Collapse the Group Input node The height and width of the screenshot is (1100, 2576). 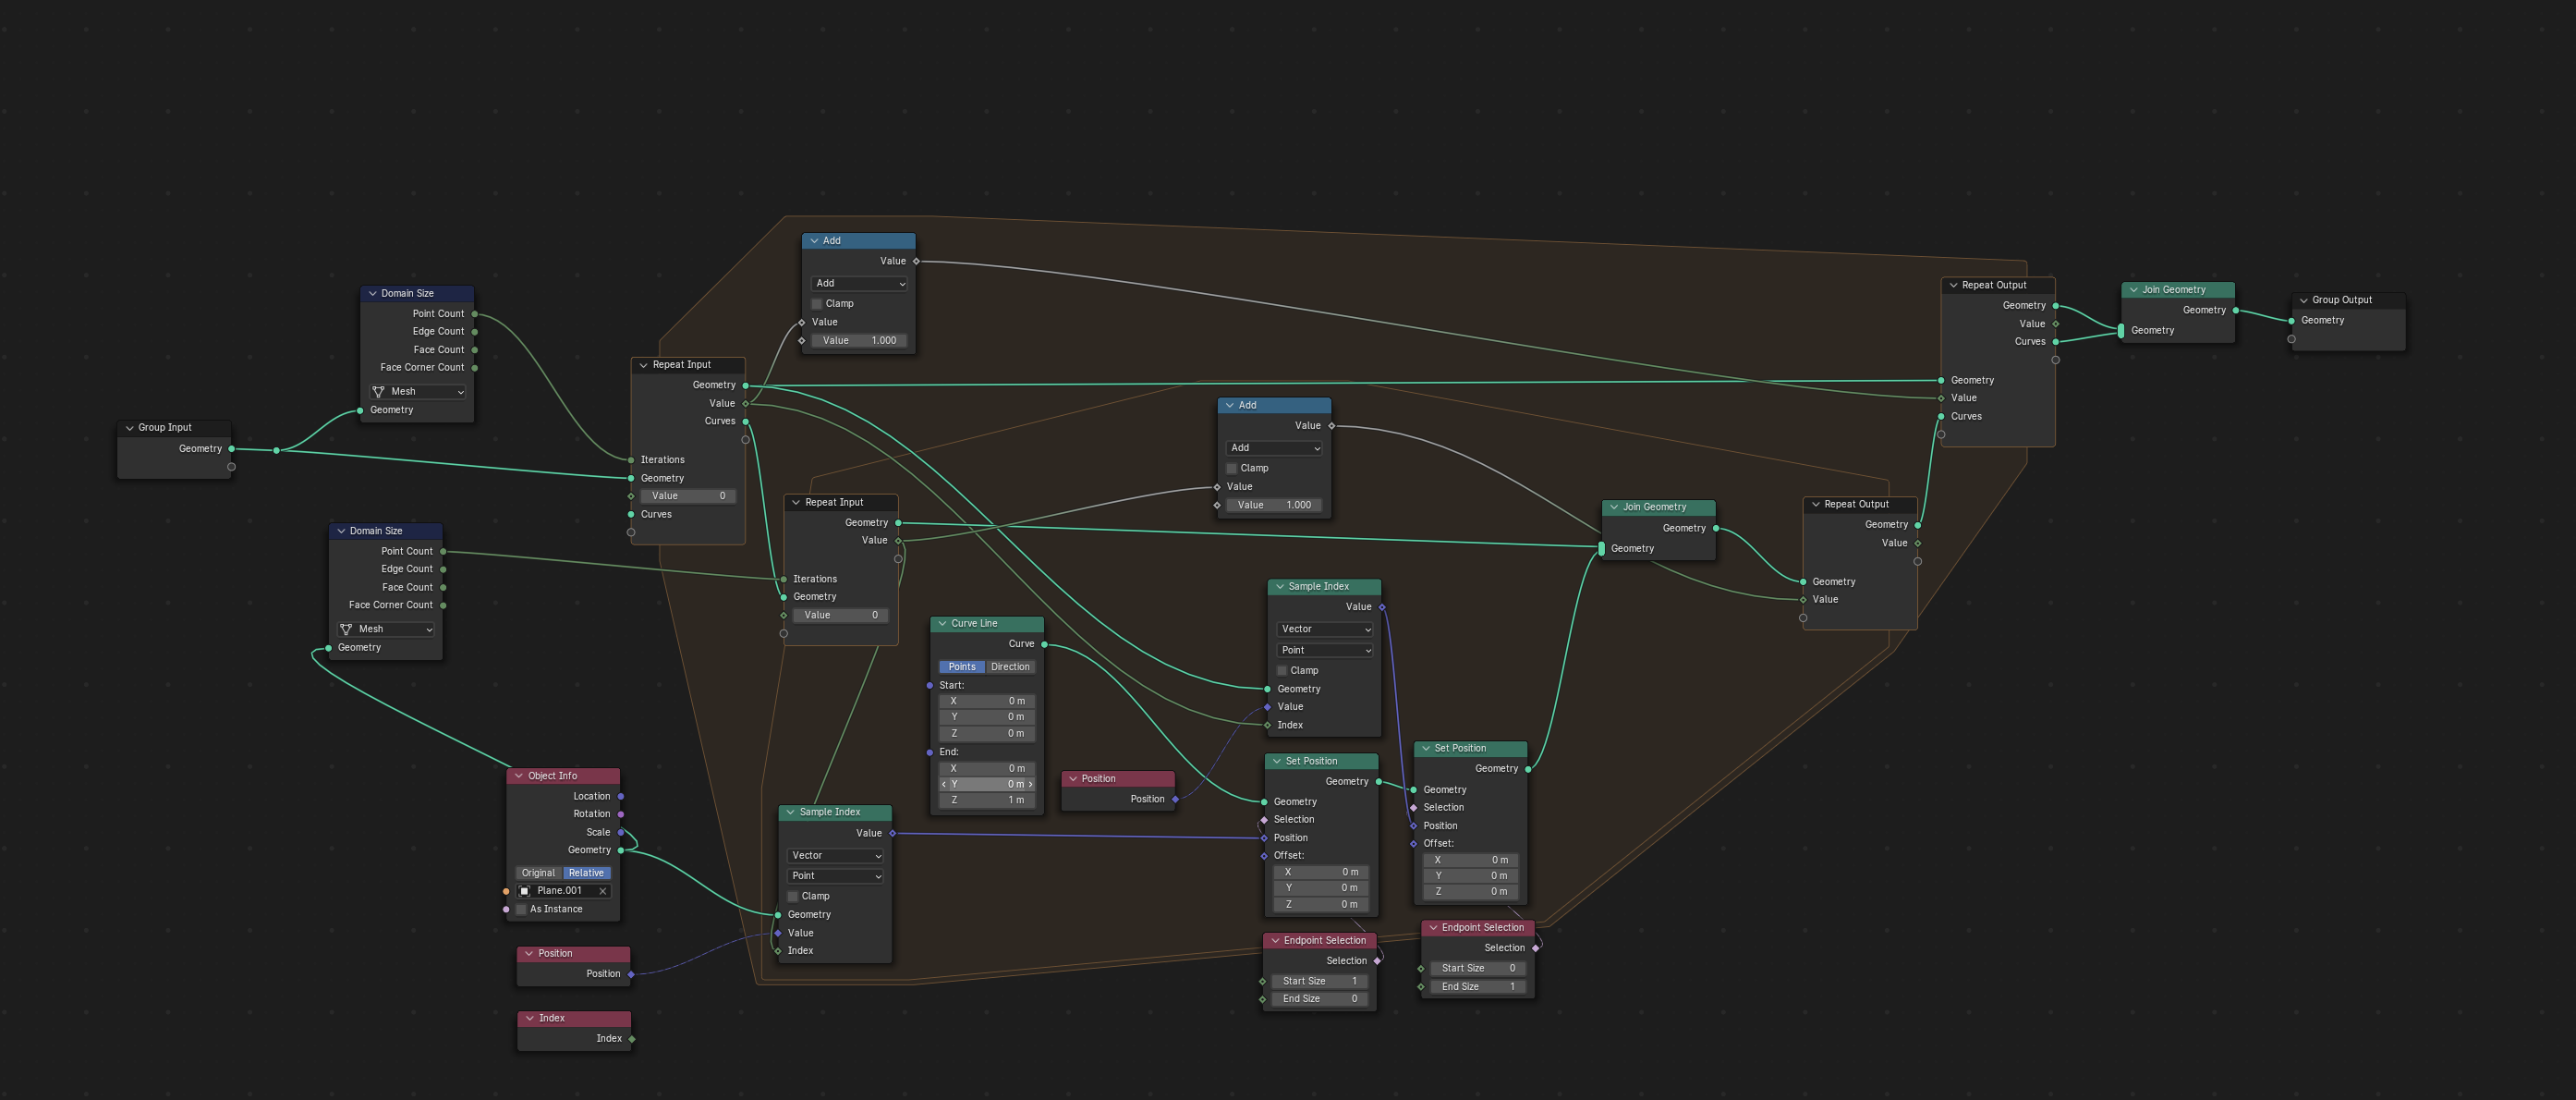pos(129,428)
